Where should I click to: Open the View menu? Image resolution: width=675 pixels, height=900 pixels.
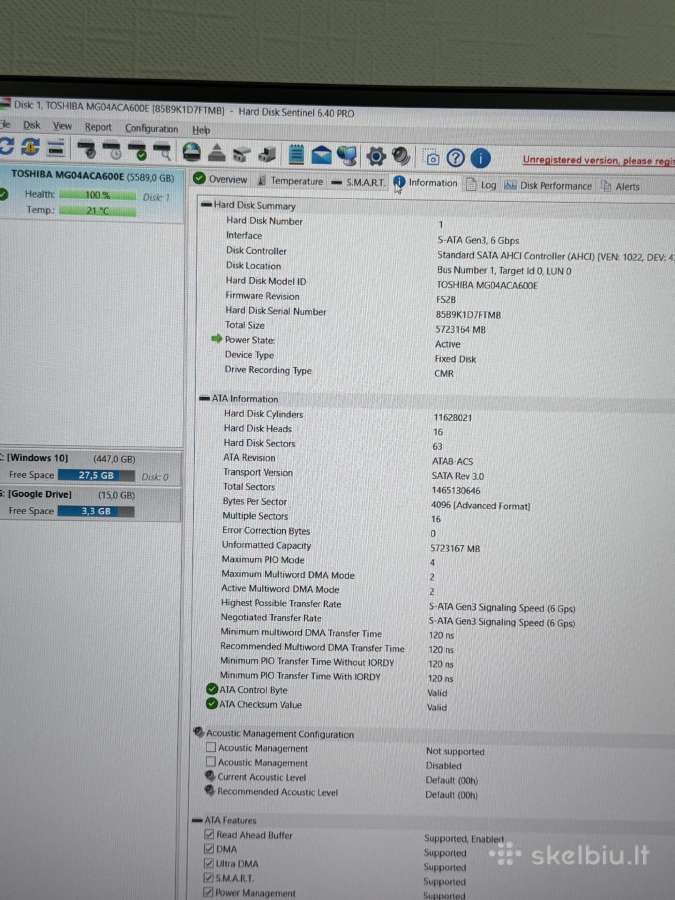[x=63, y=126]
